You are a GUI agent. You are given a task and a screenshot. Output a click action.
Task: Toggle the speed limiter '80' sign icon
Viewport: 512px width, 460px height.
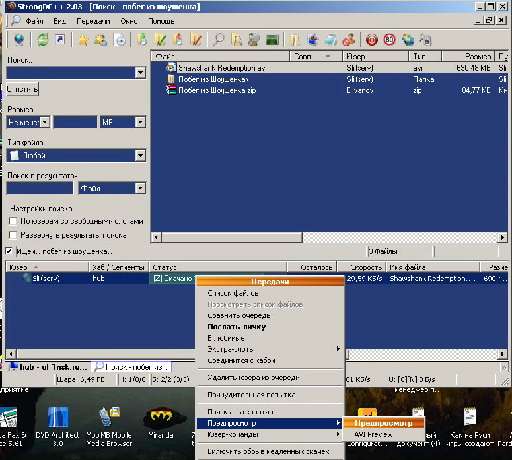(x=389, y=40)
